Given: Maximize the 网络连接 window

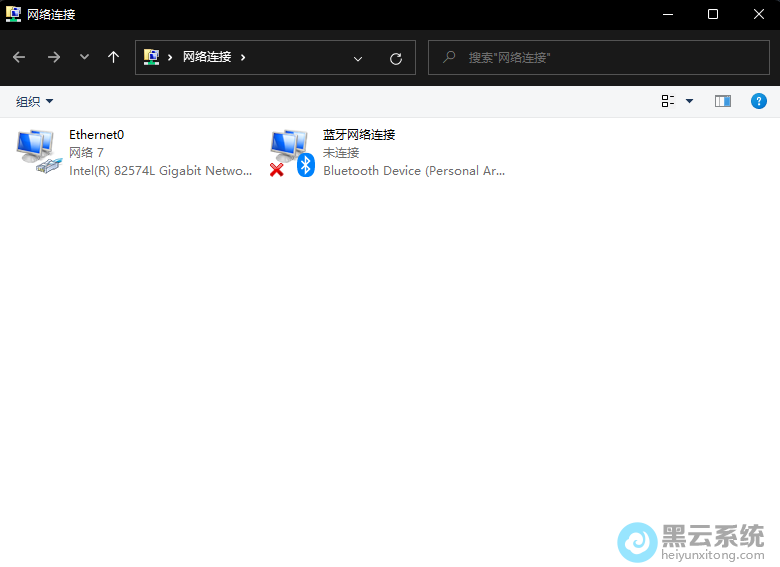Looking at the screenshot, I should (x=713, y=14).
